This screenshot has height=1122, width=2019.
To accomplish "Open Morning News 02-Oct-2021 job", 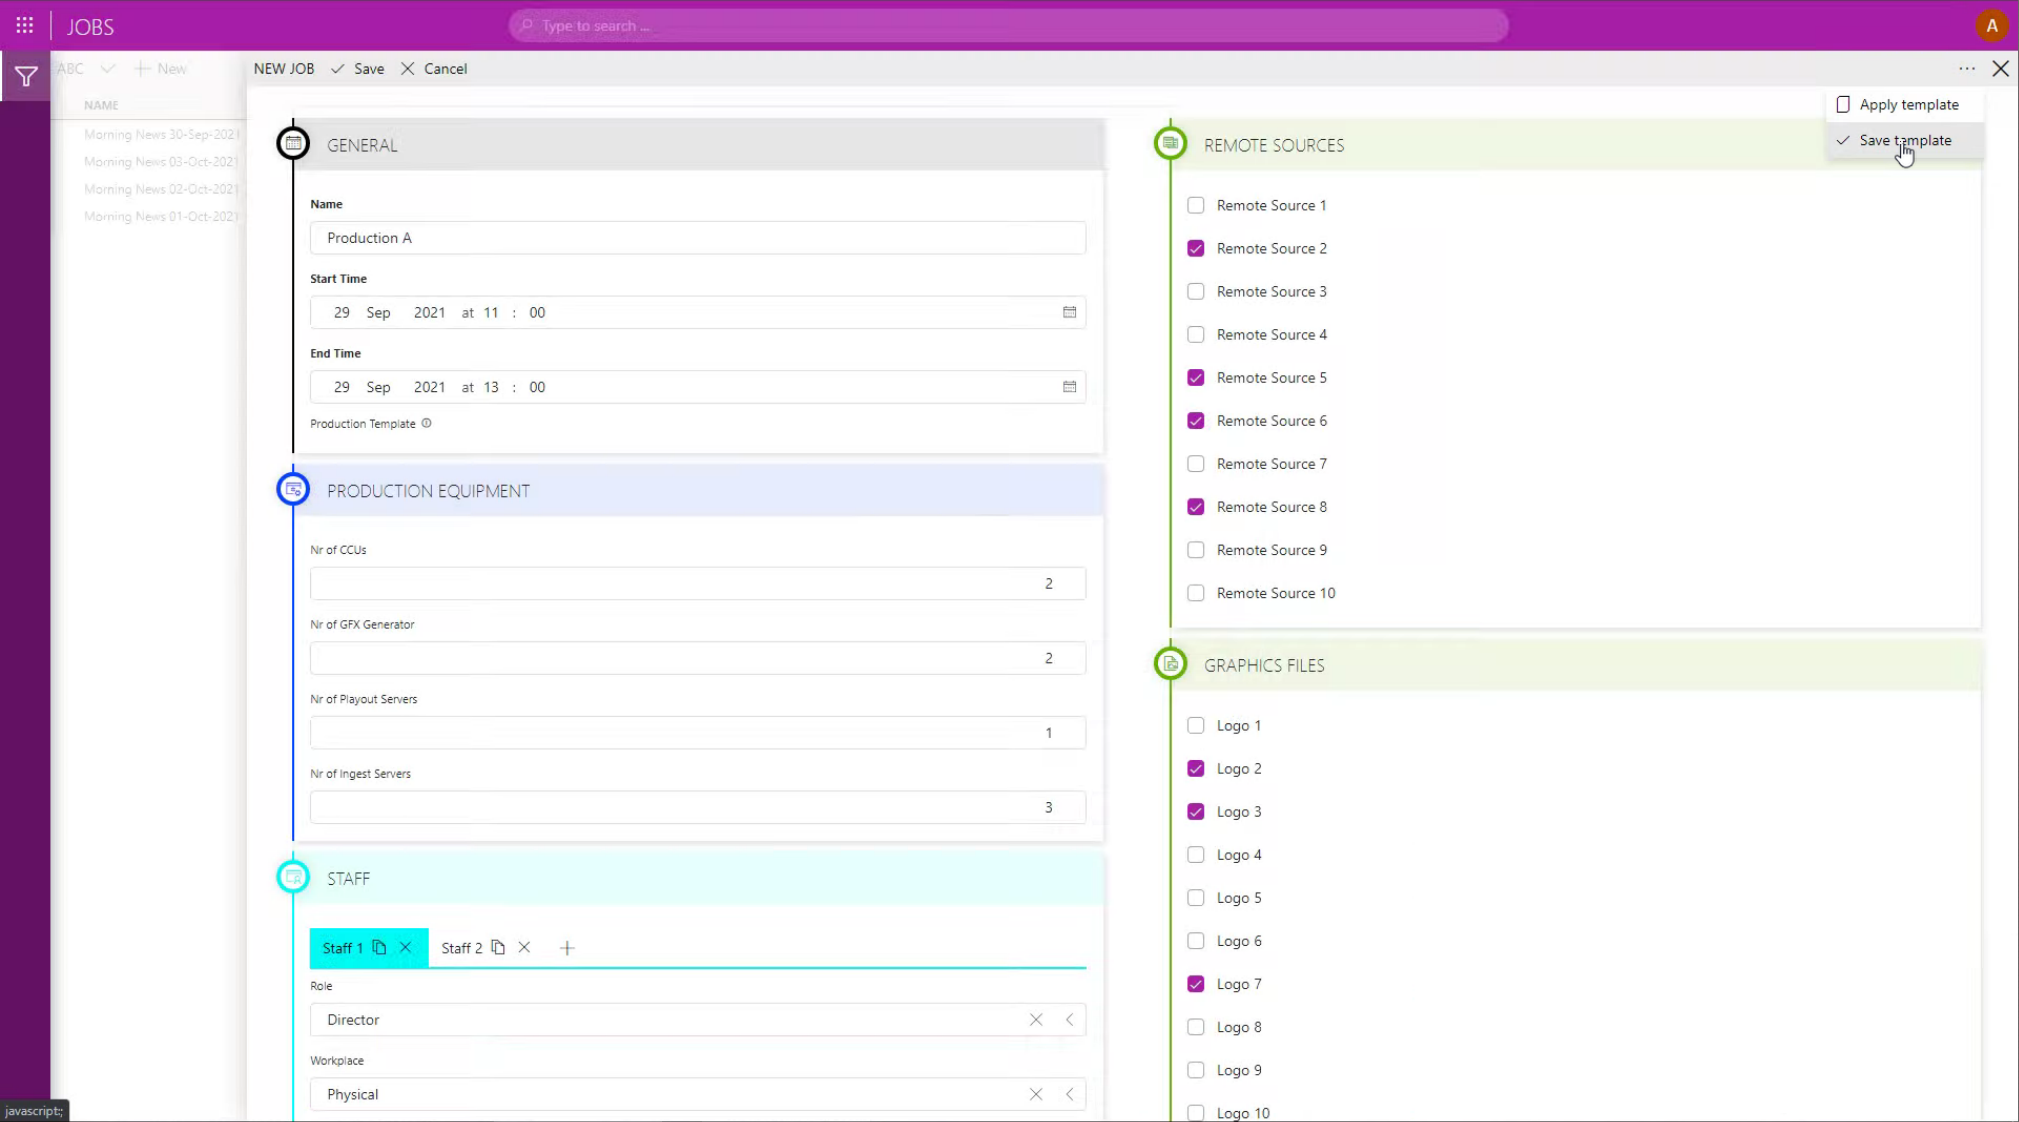I will tap(162, 189).
